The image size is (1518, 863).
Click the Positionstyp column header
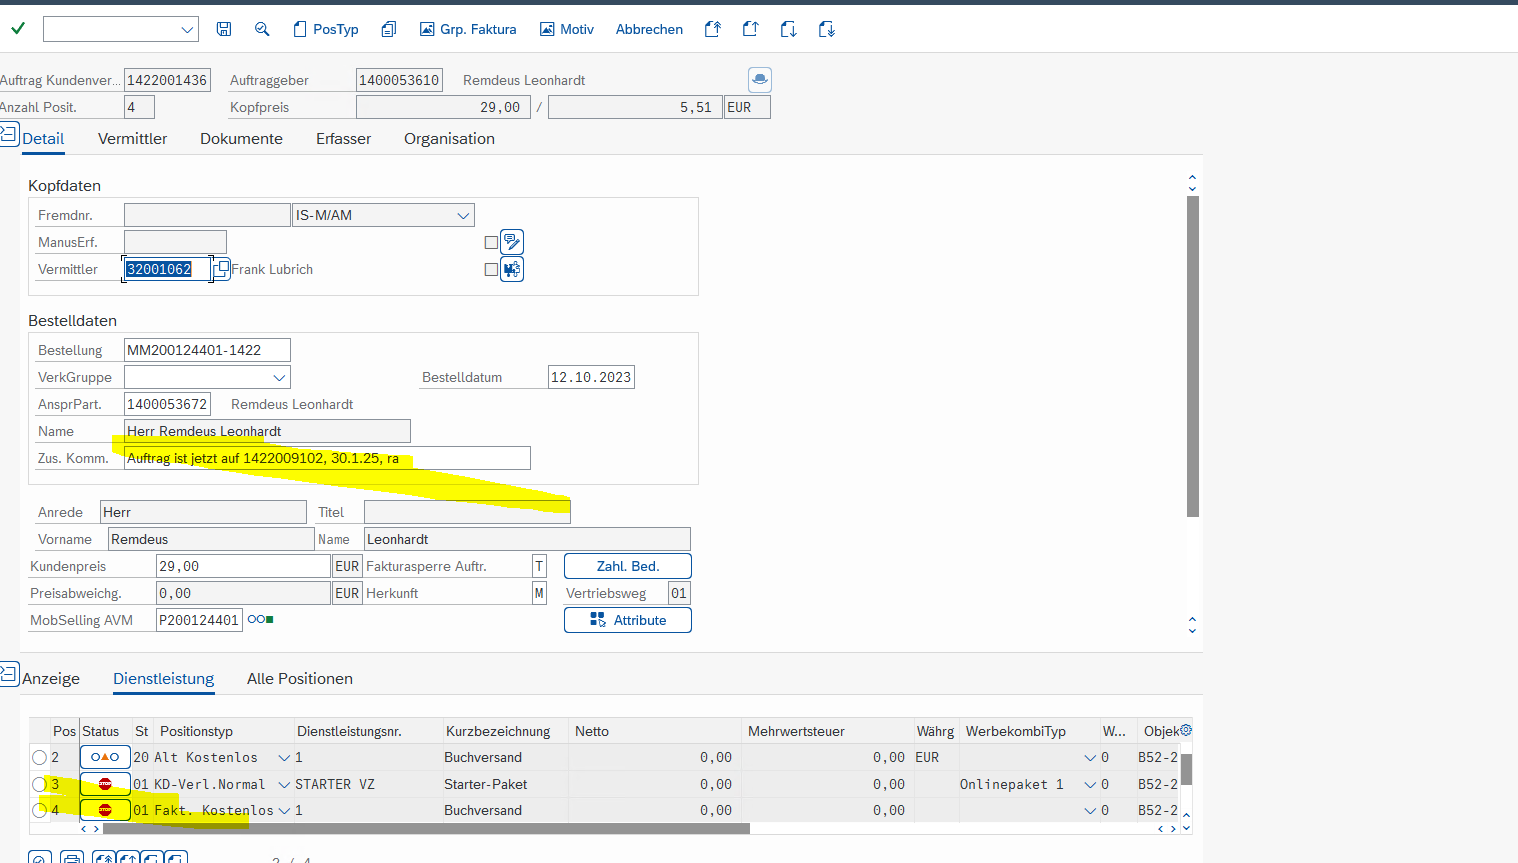pyautogui.click(x=225, y=731)
